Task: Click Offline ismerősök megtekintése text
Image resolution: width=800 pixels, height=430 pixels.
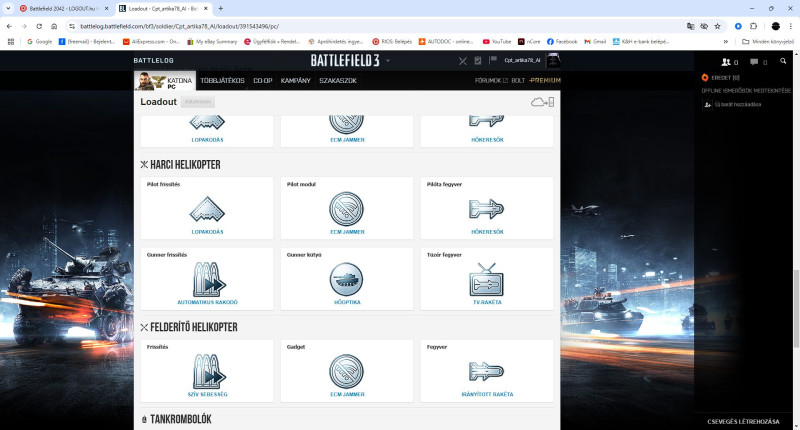Action: (746, 91)
